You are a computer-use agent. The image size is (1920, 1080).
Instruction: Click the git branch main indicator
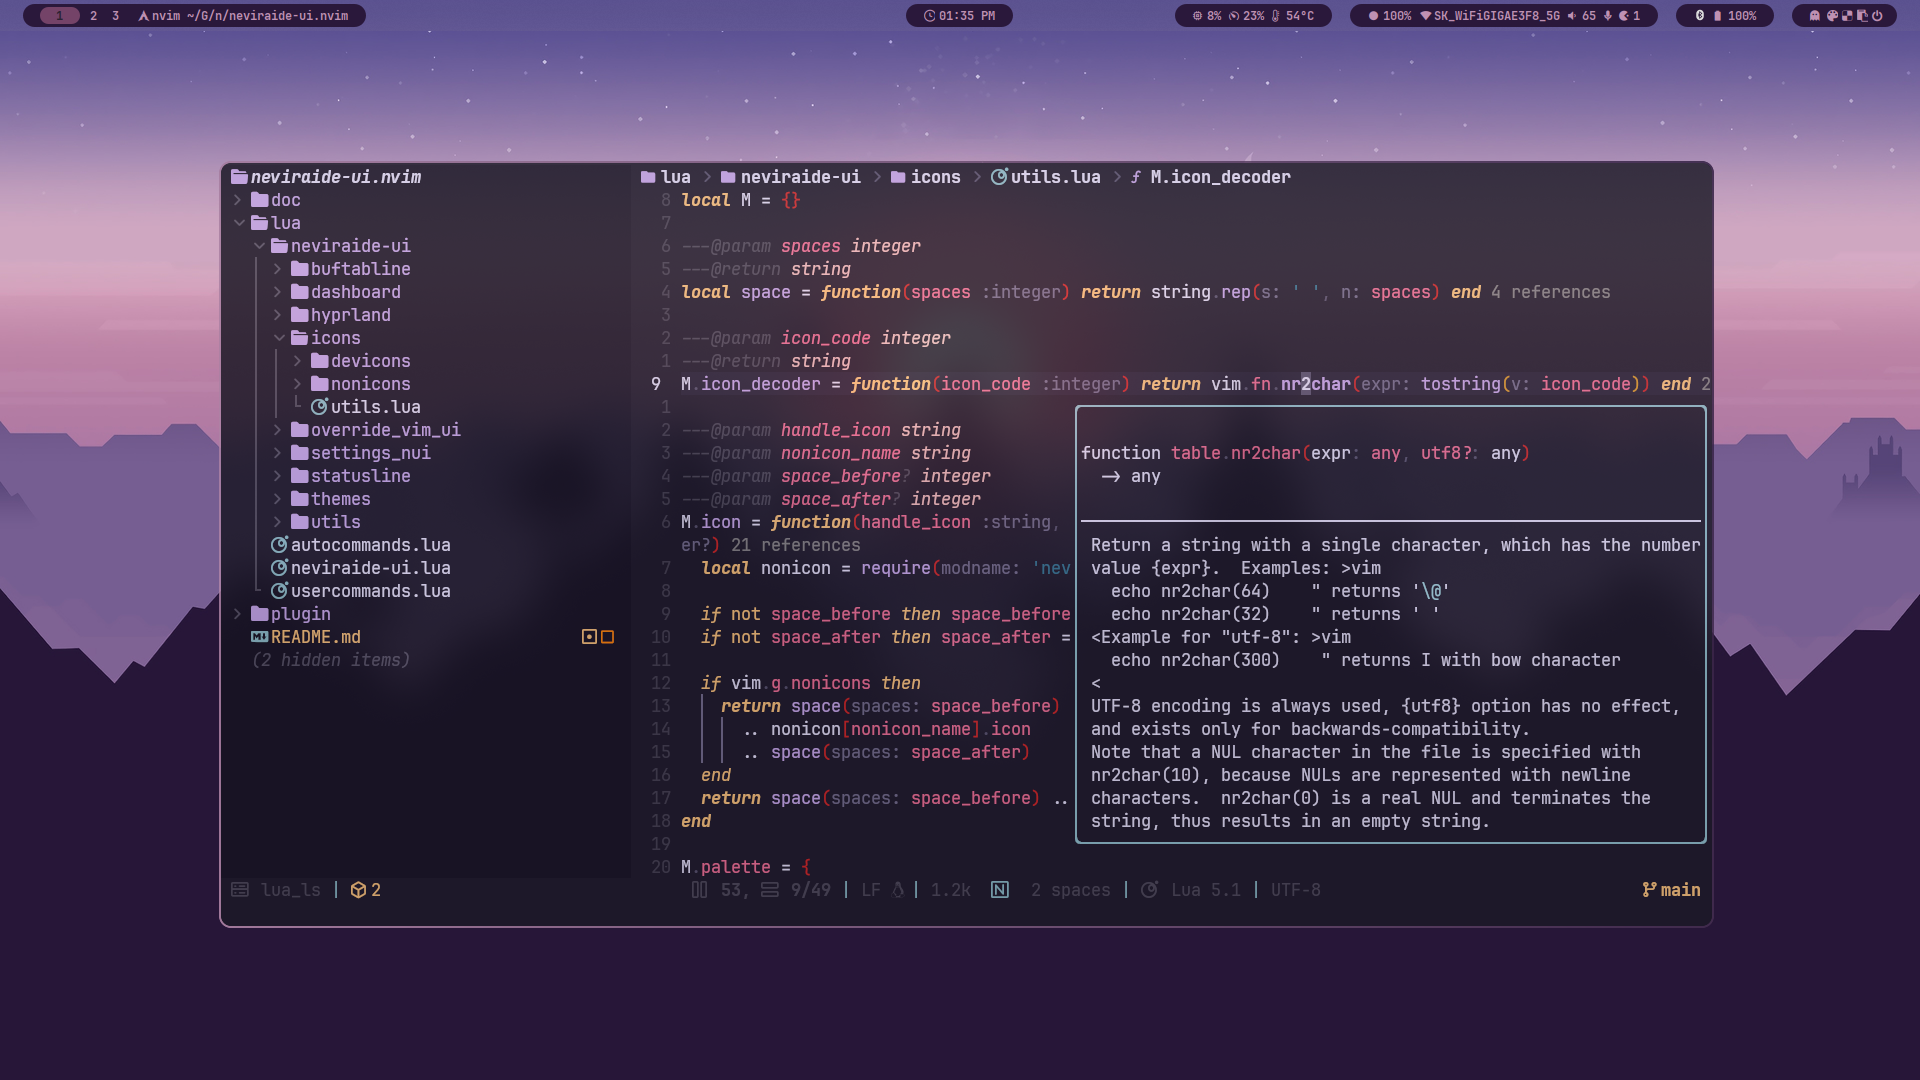1671,890
